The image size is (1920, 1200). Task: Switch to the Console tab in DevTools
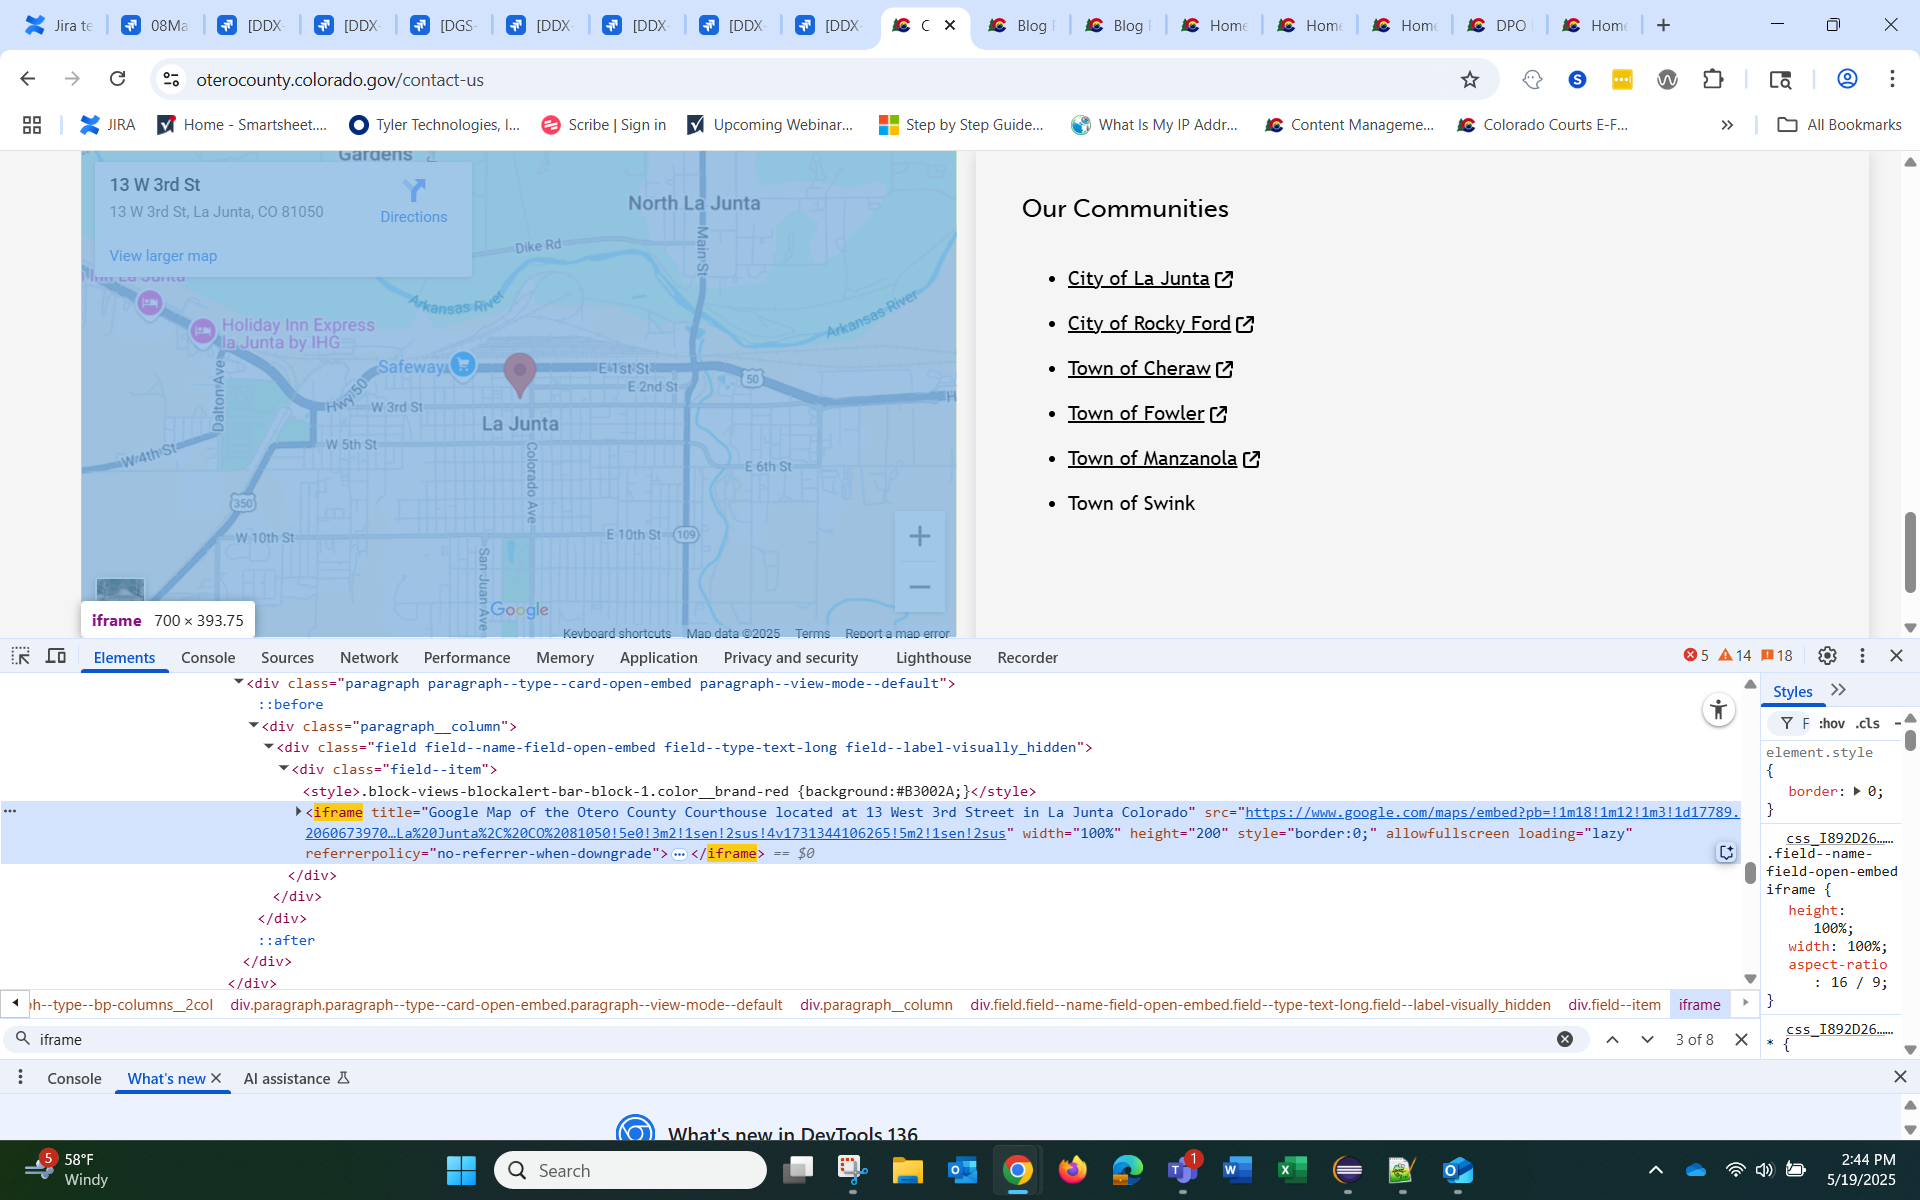tap(208, 657)
